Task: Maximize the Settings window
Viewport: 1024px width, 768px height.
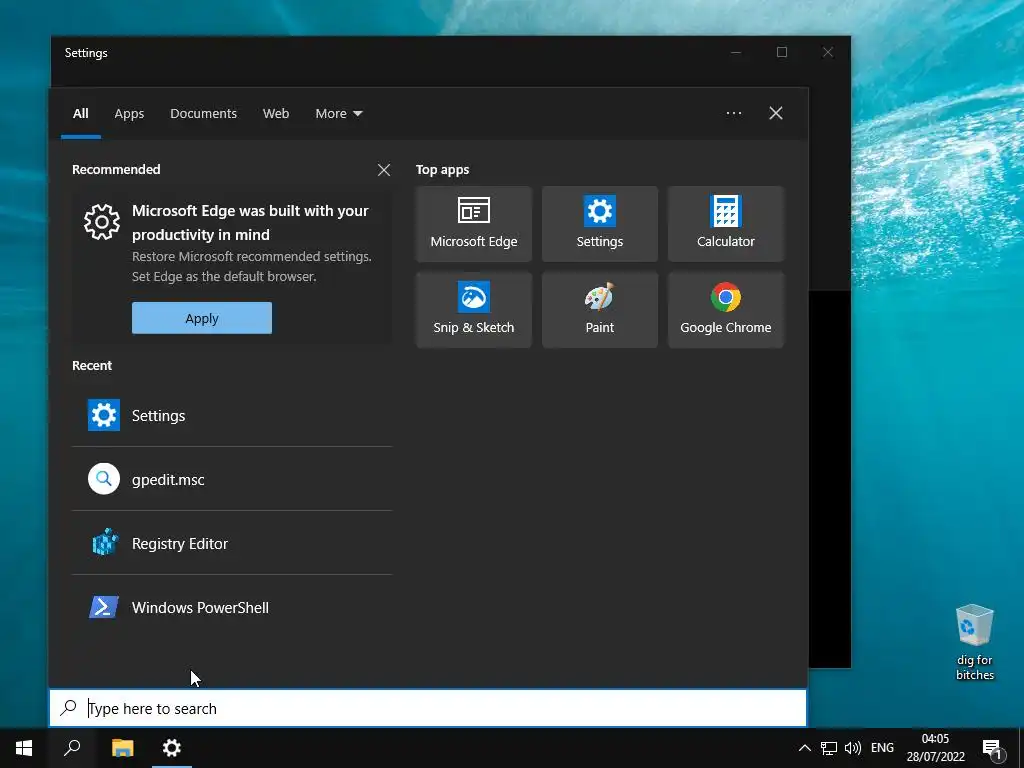Action: click(782, 52)
